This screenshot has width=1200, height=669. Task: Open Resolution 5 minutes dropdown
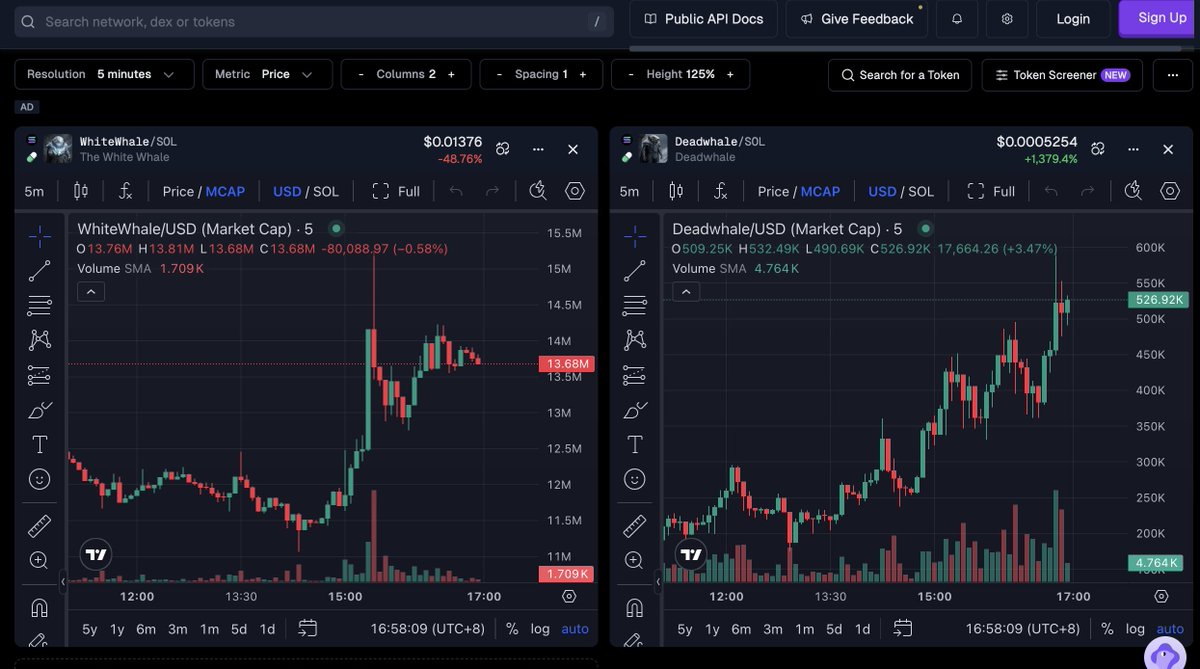tap(104, 74)
